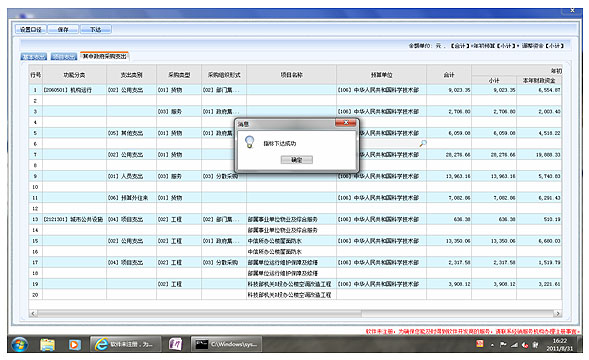Close the 消息 dialog with the red X
The width and height of the screenshot is (589, 360).
pyautogui.click(x=346, y=123)
